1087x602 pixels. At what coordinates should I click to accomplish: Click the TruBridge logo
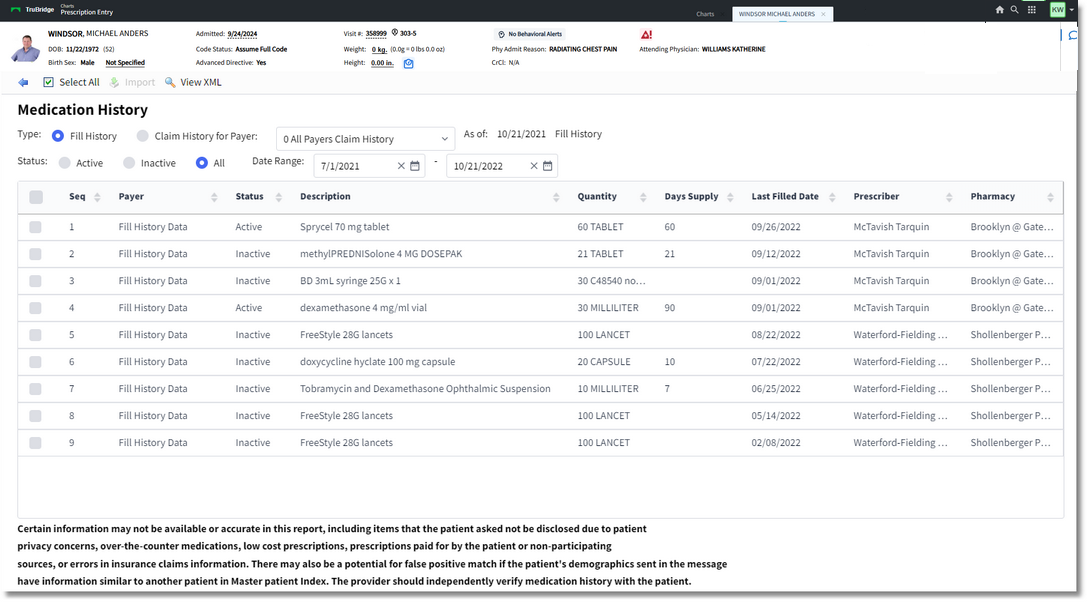tap(32, 10)
